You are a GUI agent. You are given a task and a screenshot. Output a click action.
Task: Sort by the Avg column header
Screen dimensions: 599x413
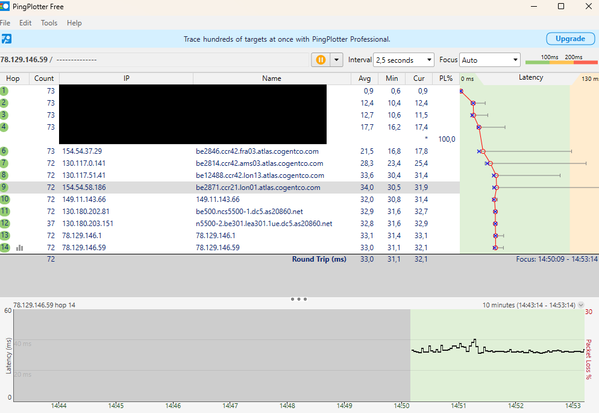click(364, 78)
